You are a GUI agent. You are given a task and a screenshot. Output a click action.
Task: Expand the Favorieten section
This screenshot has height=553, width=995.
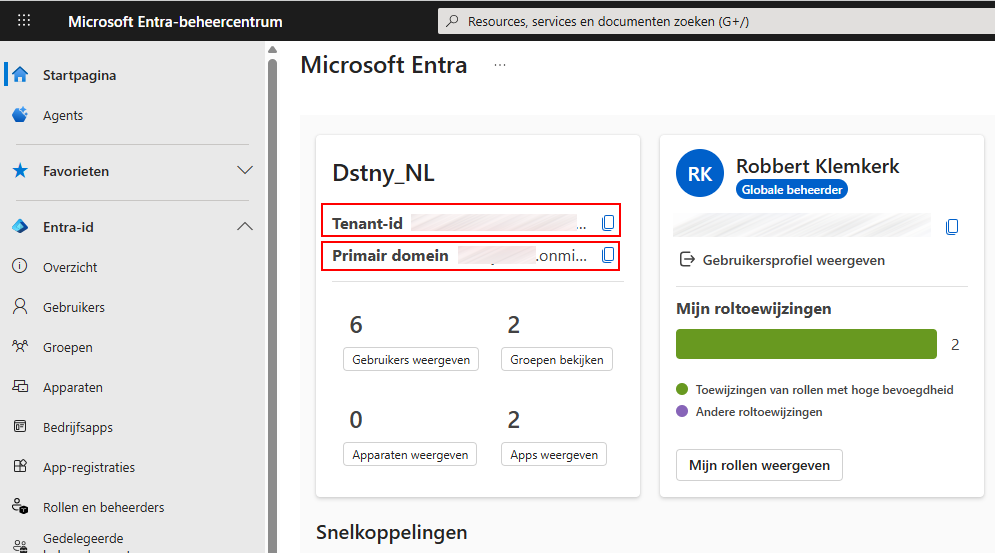pos(245,170)
